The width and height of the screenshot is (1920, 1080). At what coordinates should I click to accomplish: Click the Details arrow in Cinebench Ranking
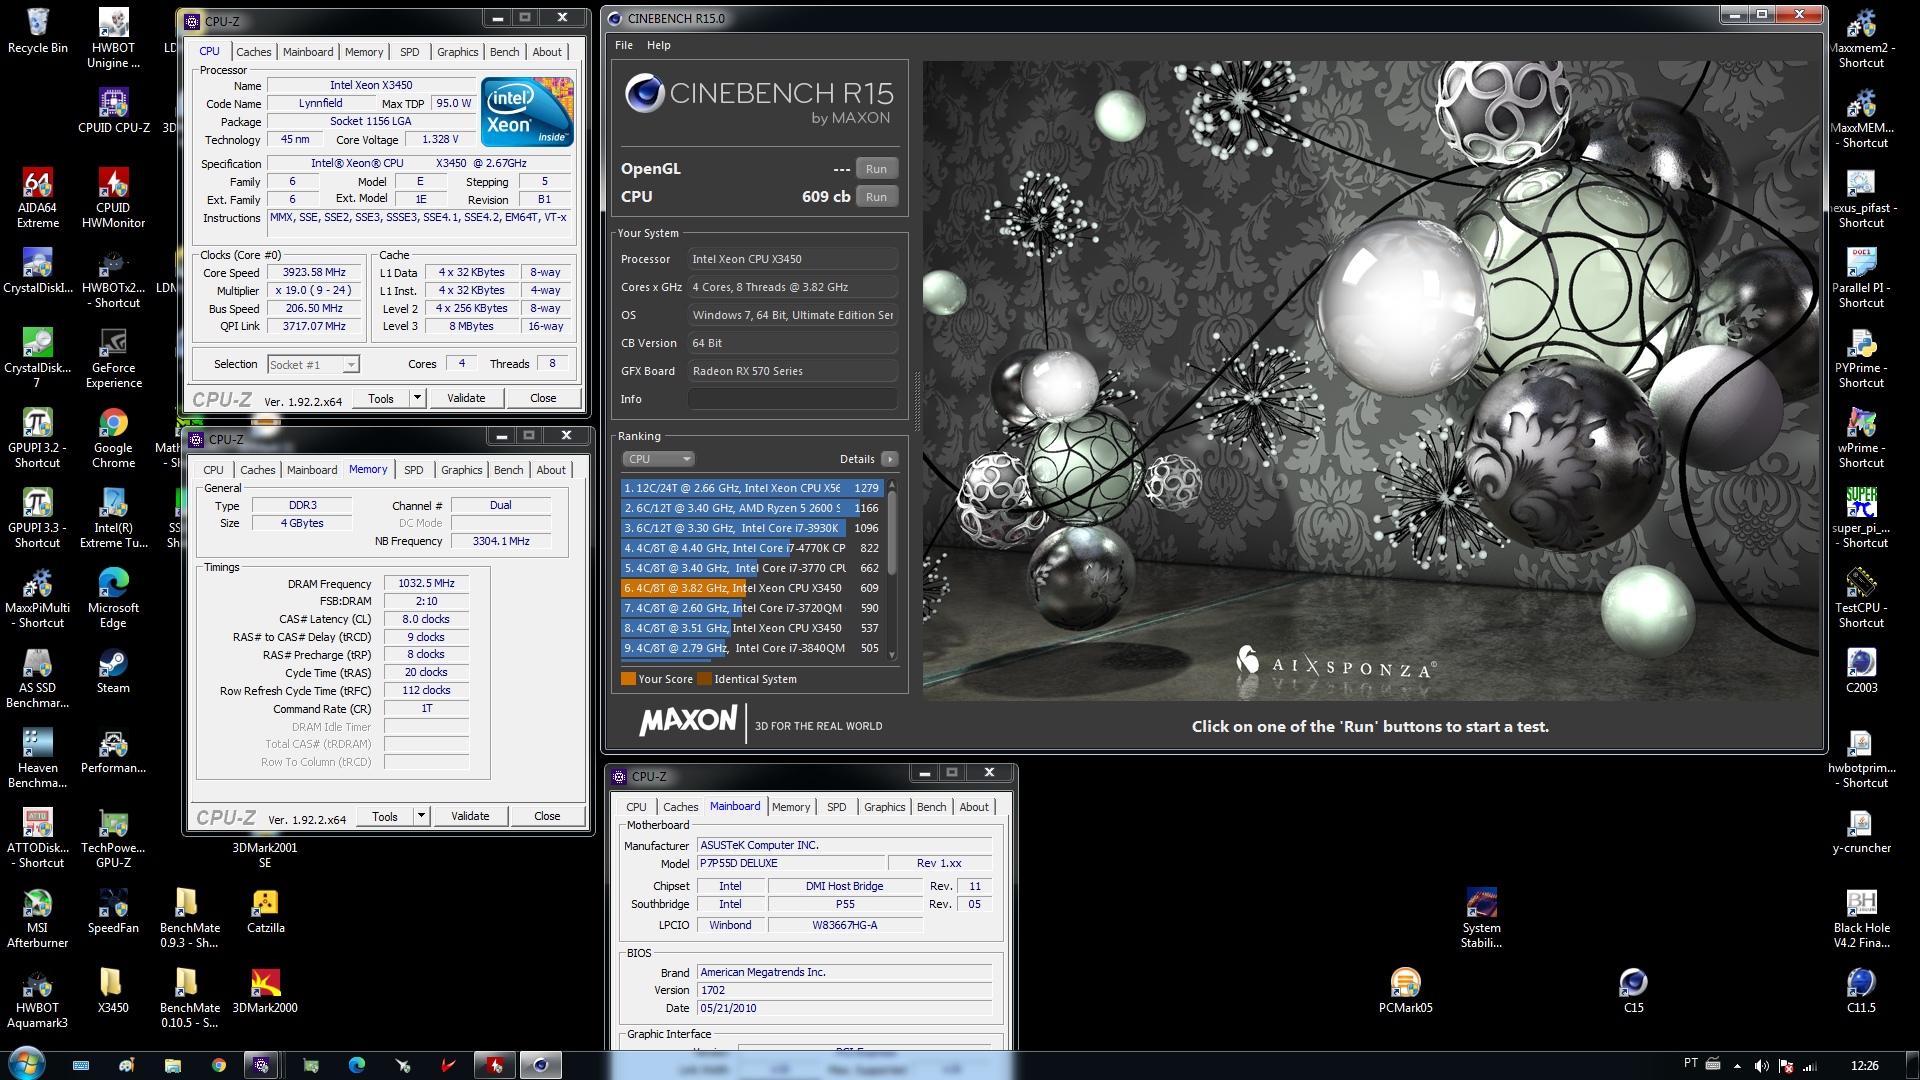(890, 459)
